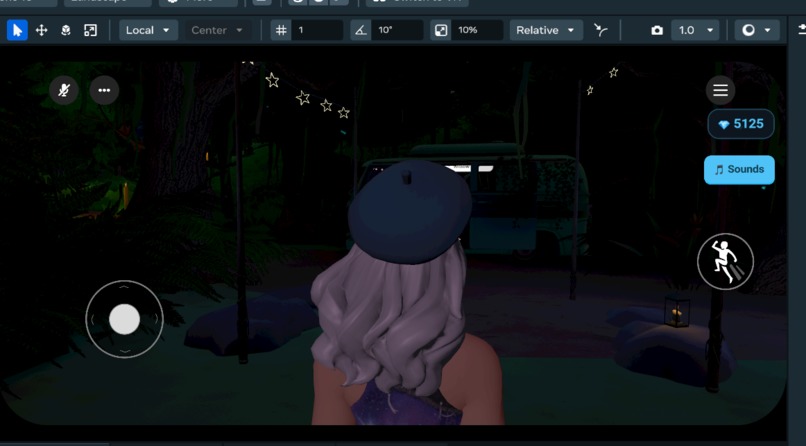This screenshot has width=806, height=446.
Task: Click the white virtual joystick knob
Action: pos(124,319)
